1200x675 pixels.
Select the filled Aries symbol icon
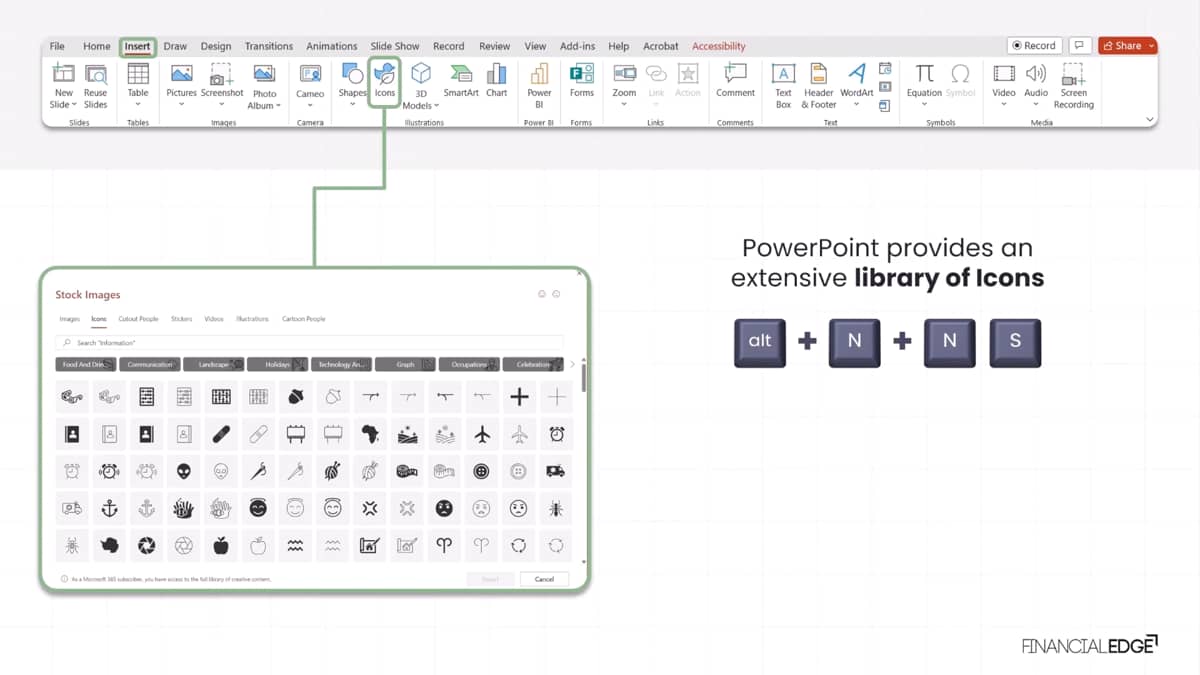[x=444, y=545]
